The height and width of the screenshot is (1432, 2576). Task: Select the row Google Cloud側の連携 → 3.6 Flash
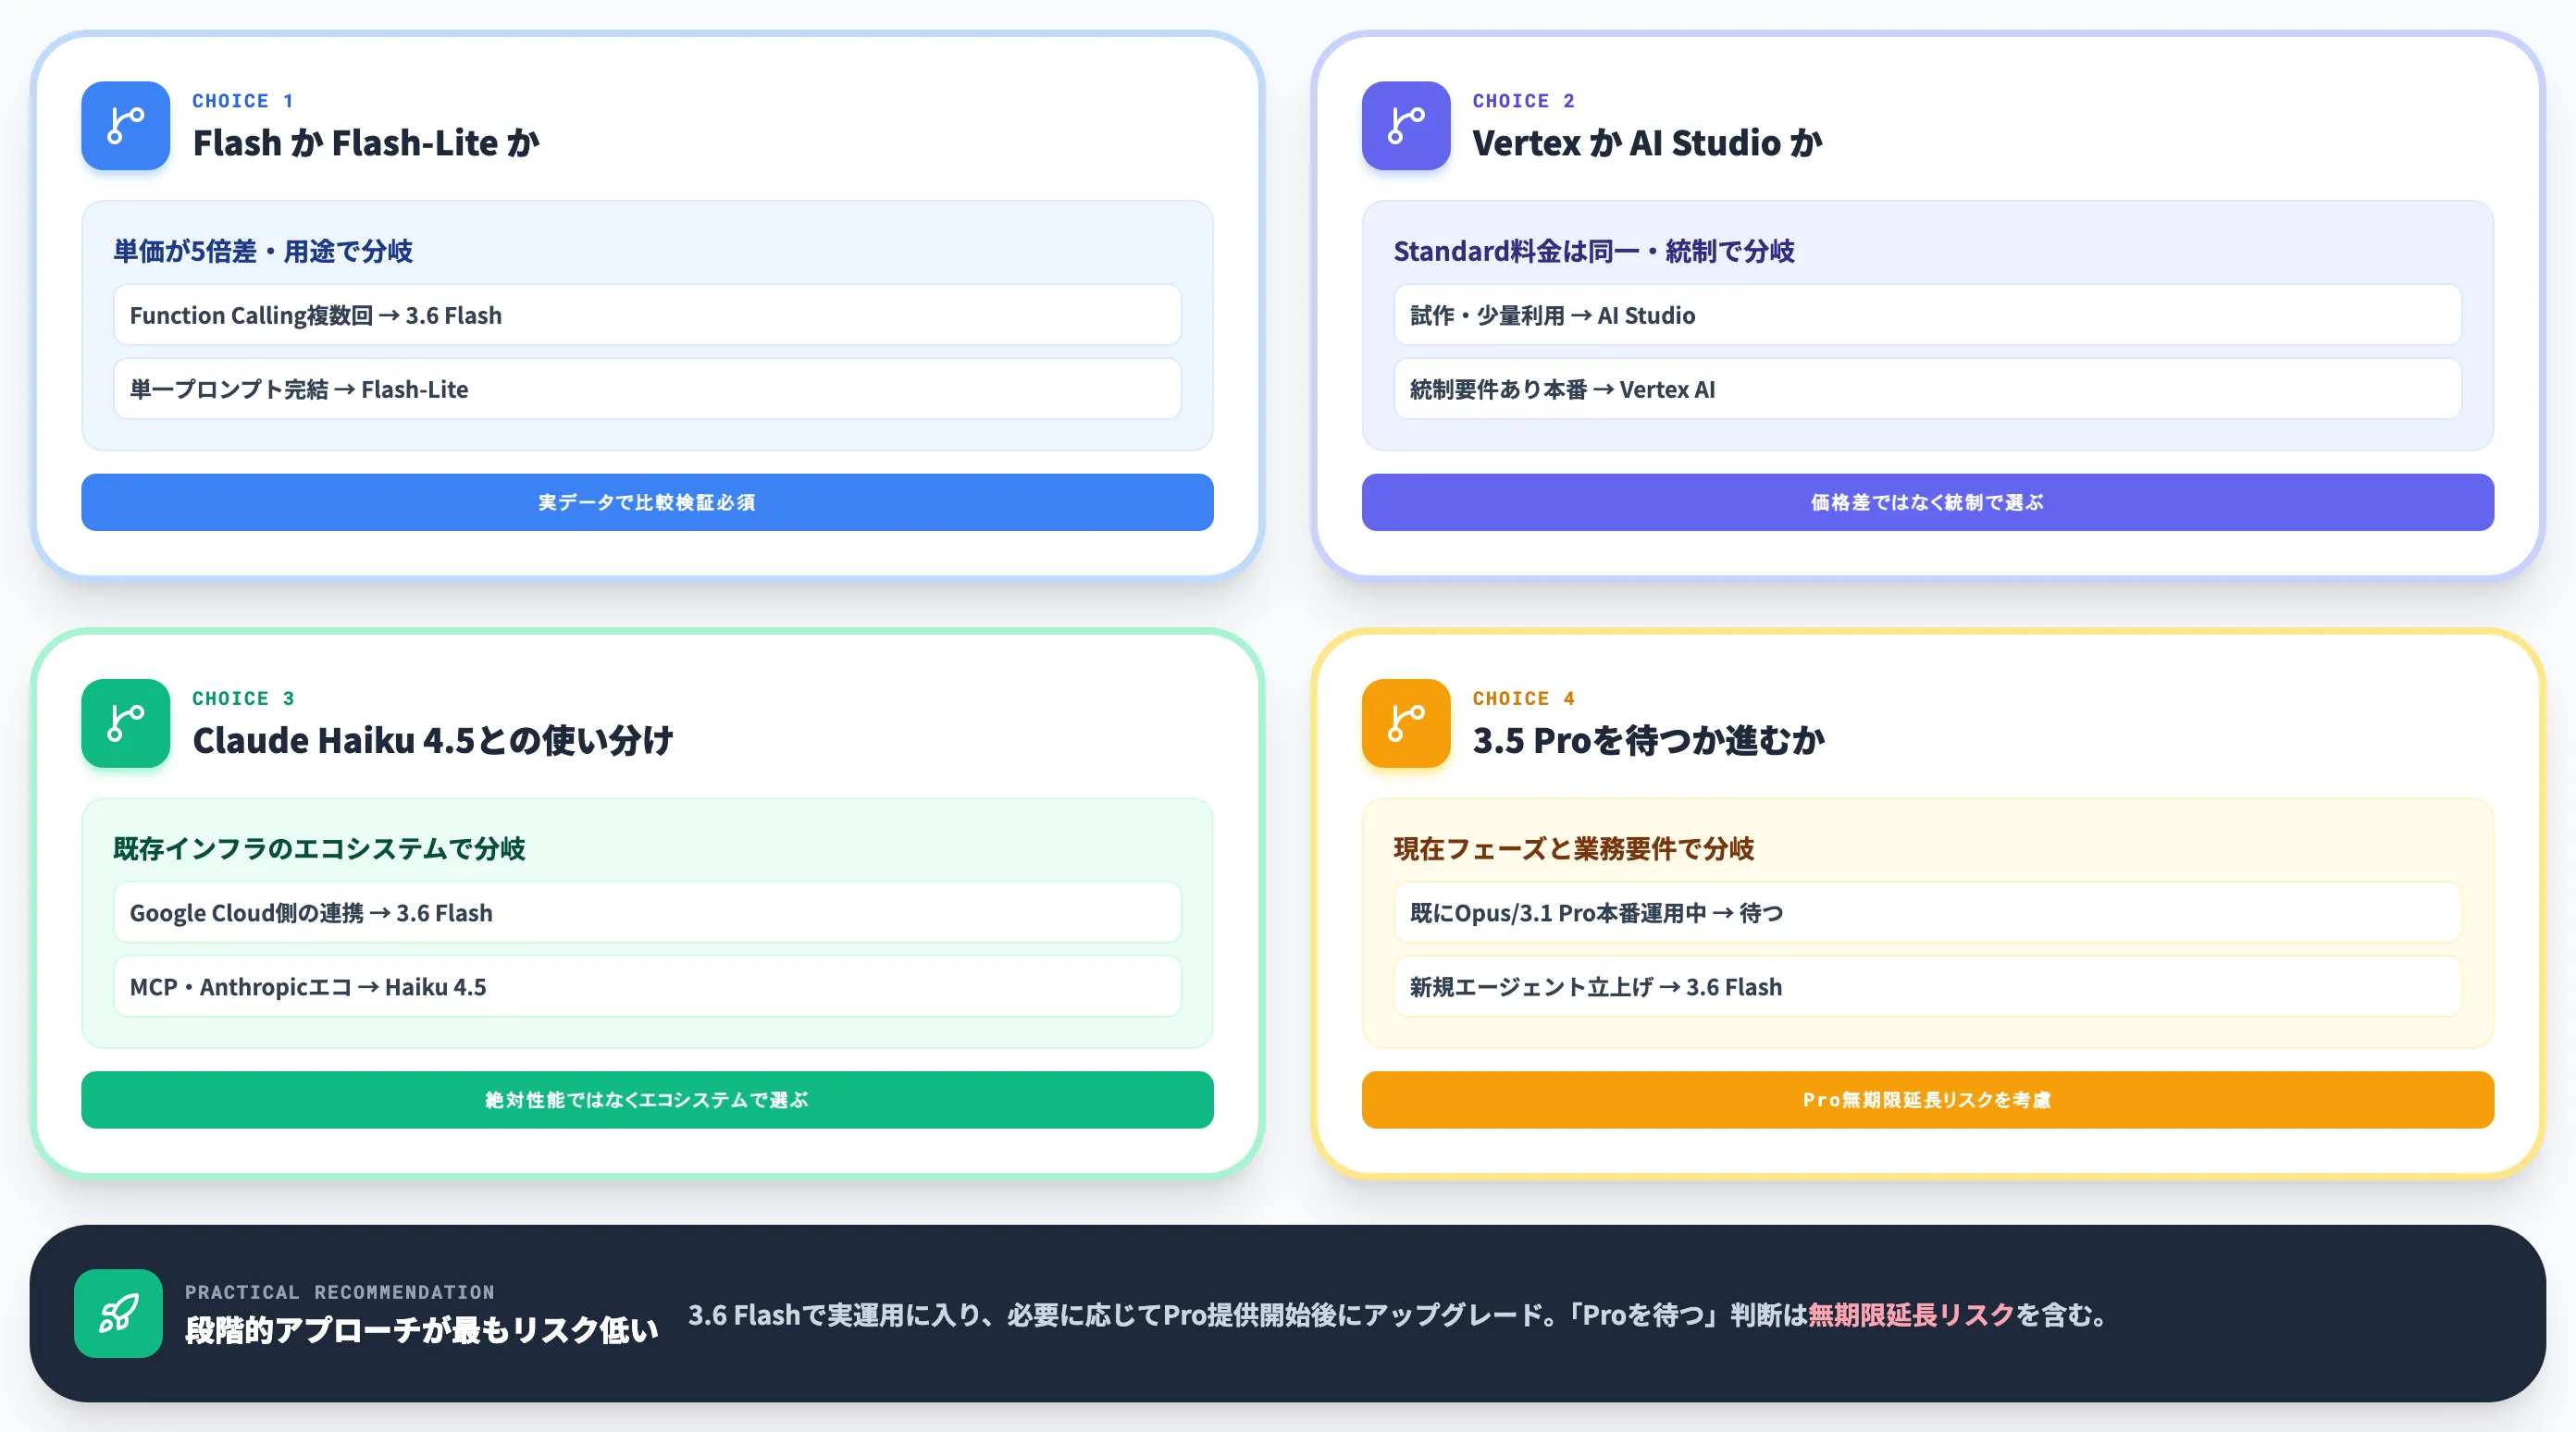[x=647, y=912]
